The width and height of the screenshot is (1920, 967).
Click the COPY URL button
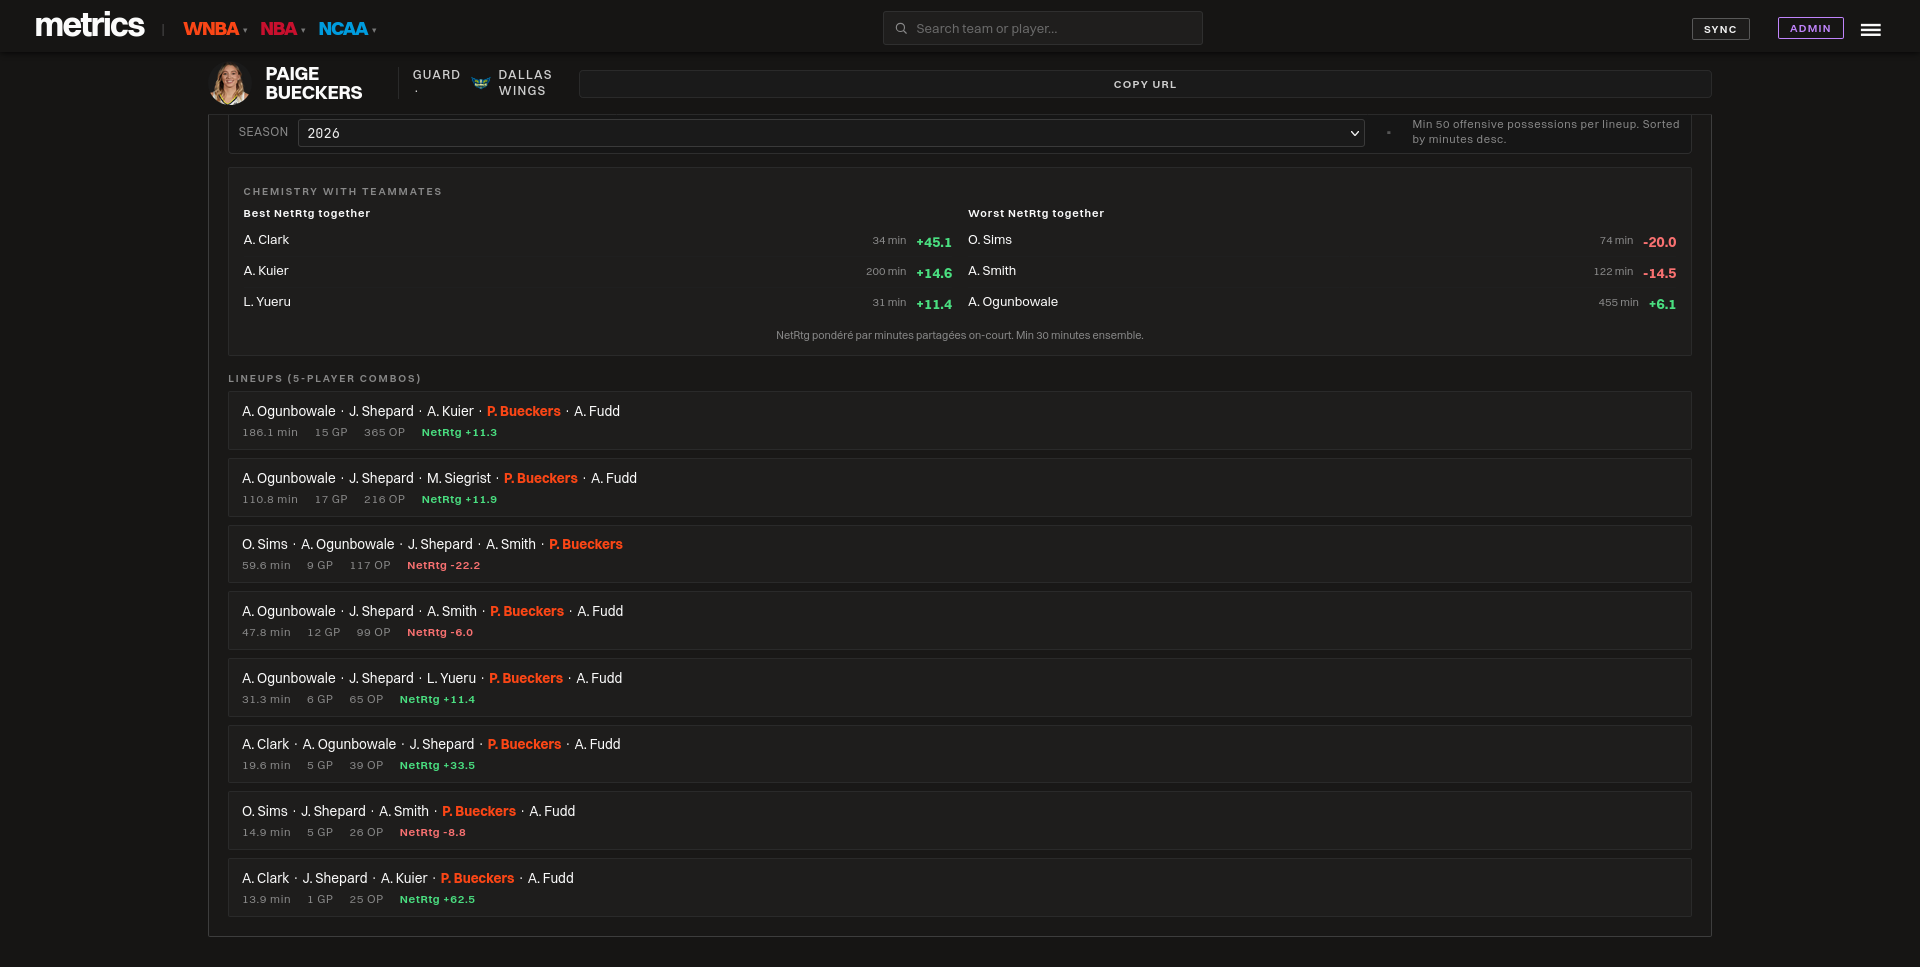click(x=1145, y=84)
